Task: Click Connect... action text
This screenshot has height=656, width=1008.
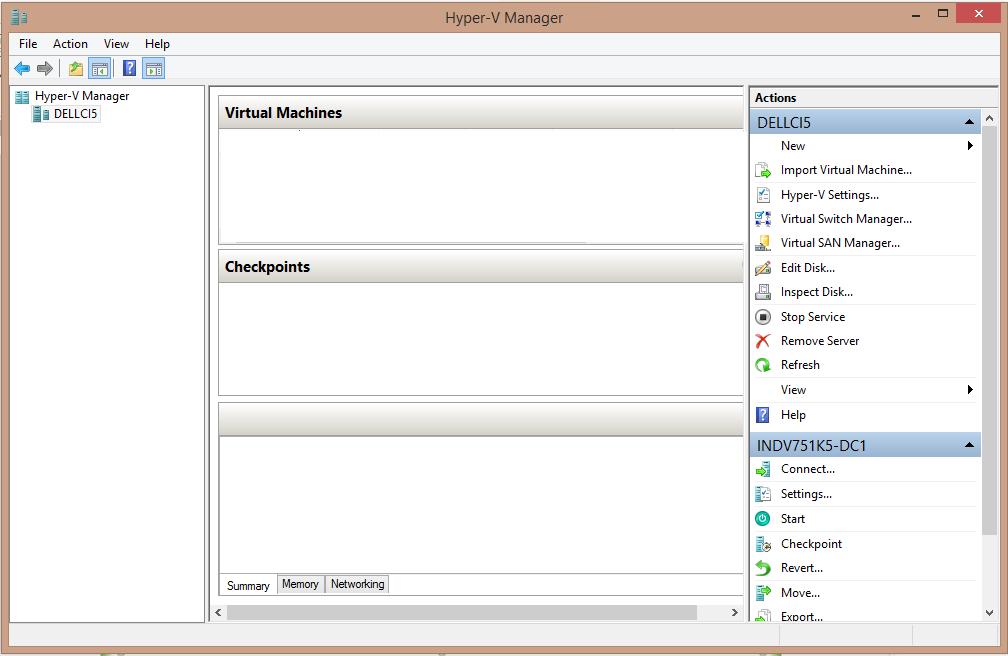Action: (x=807, y=469)
